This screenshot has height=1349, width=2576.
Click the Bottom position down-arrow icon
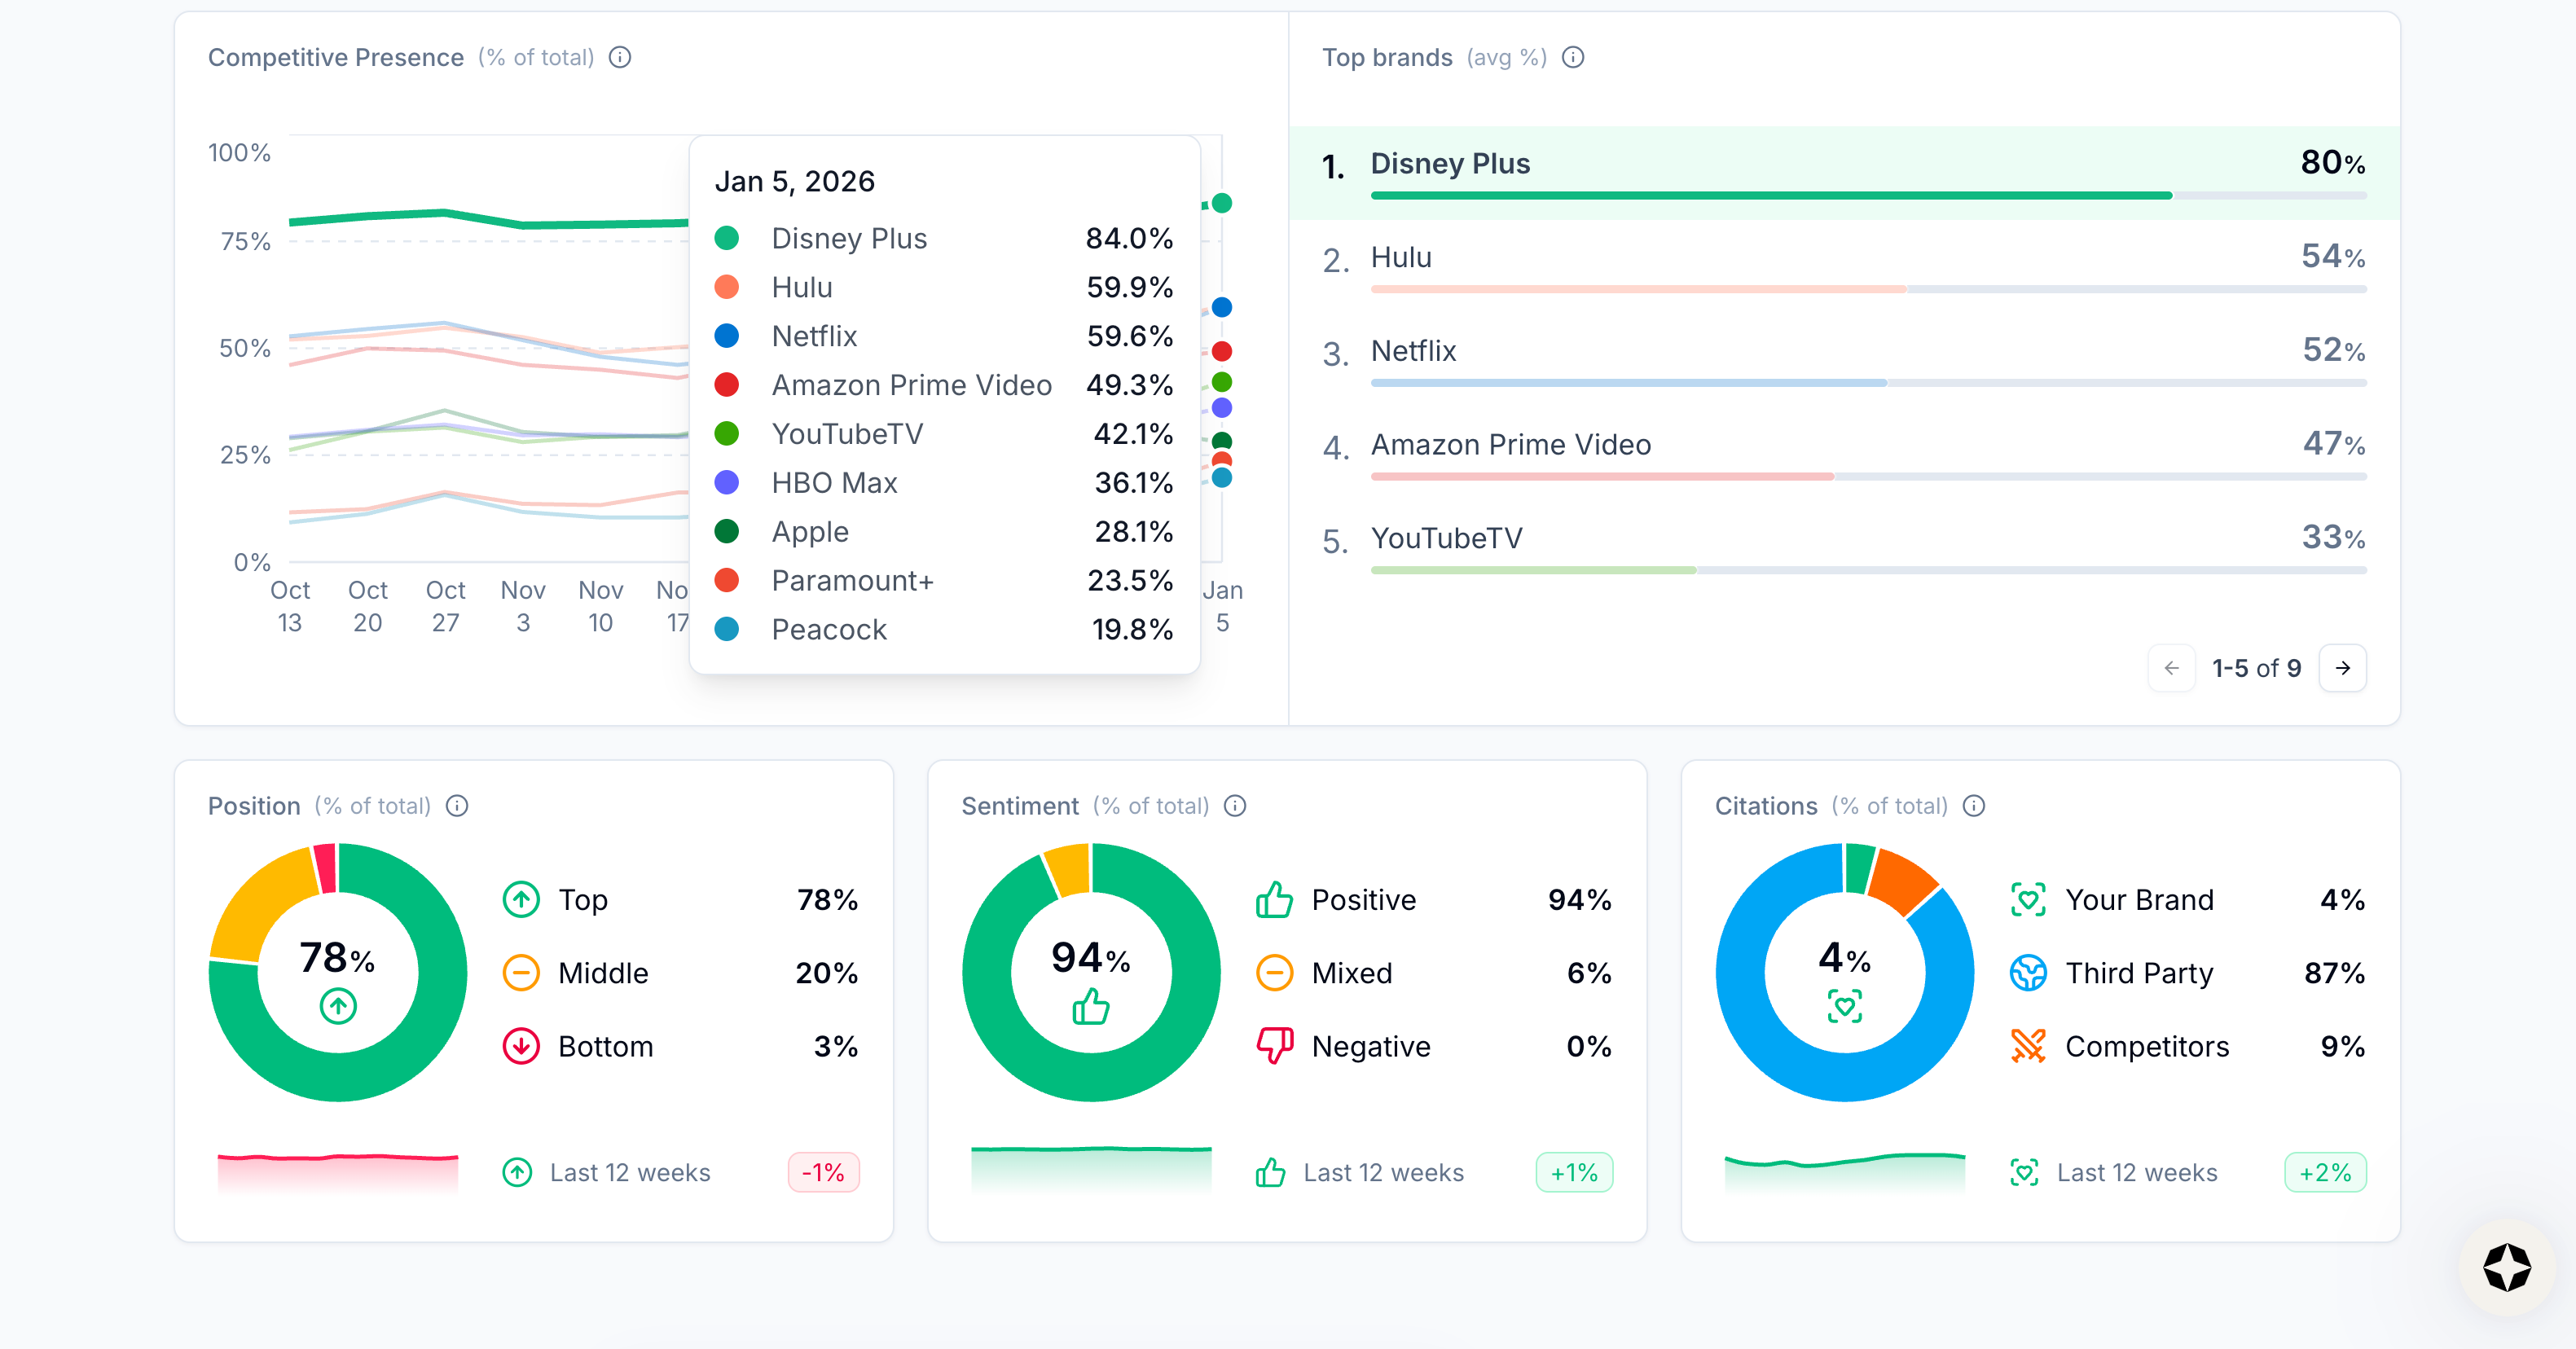point(521,1046)
